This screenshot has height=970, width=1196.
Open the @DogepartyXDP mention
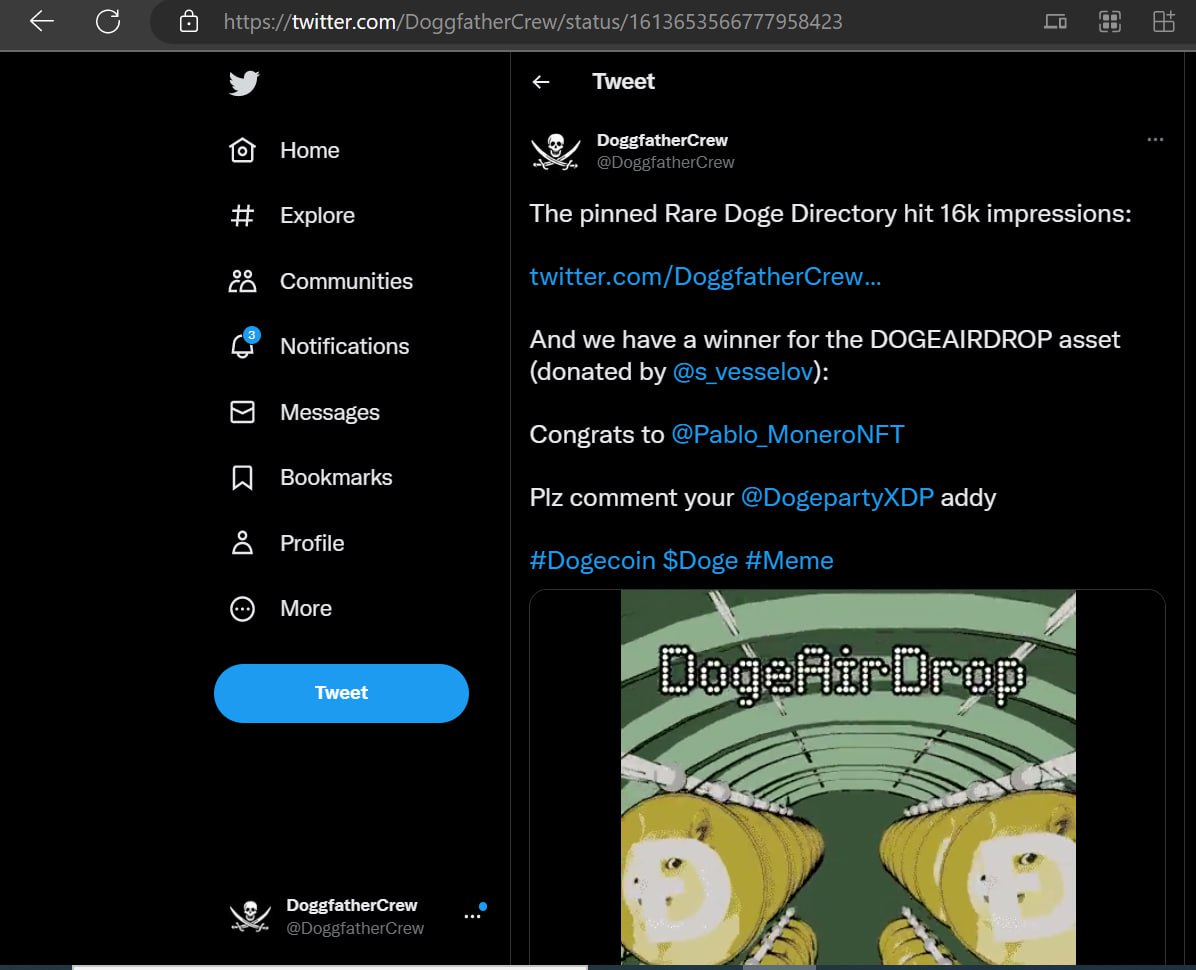(838, 498)
